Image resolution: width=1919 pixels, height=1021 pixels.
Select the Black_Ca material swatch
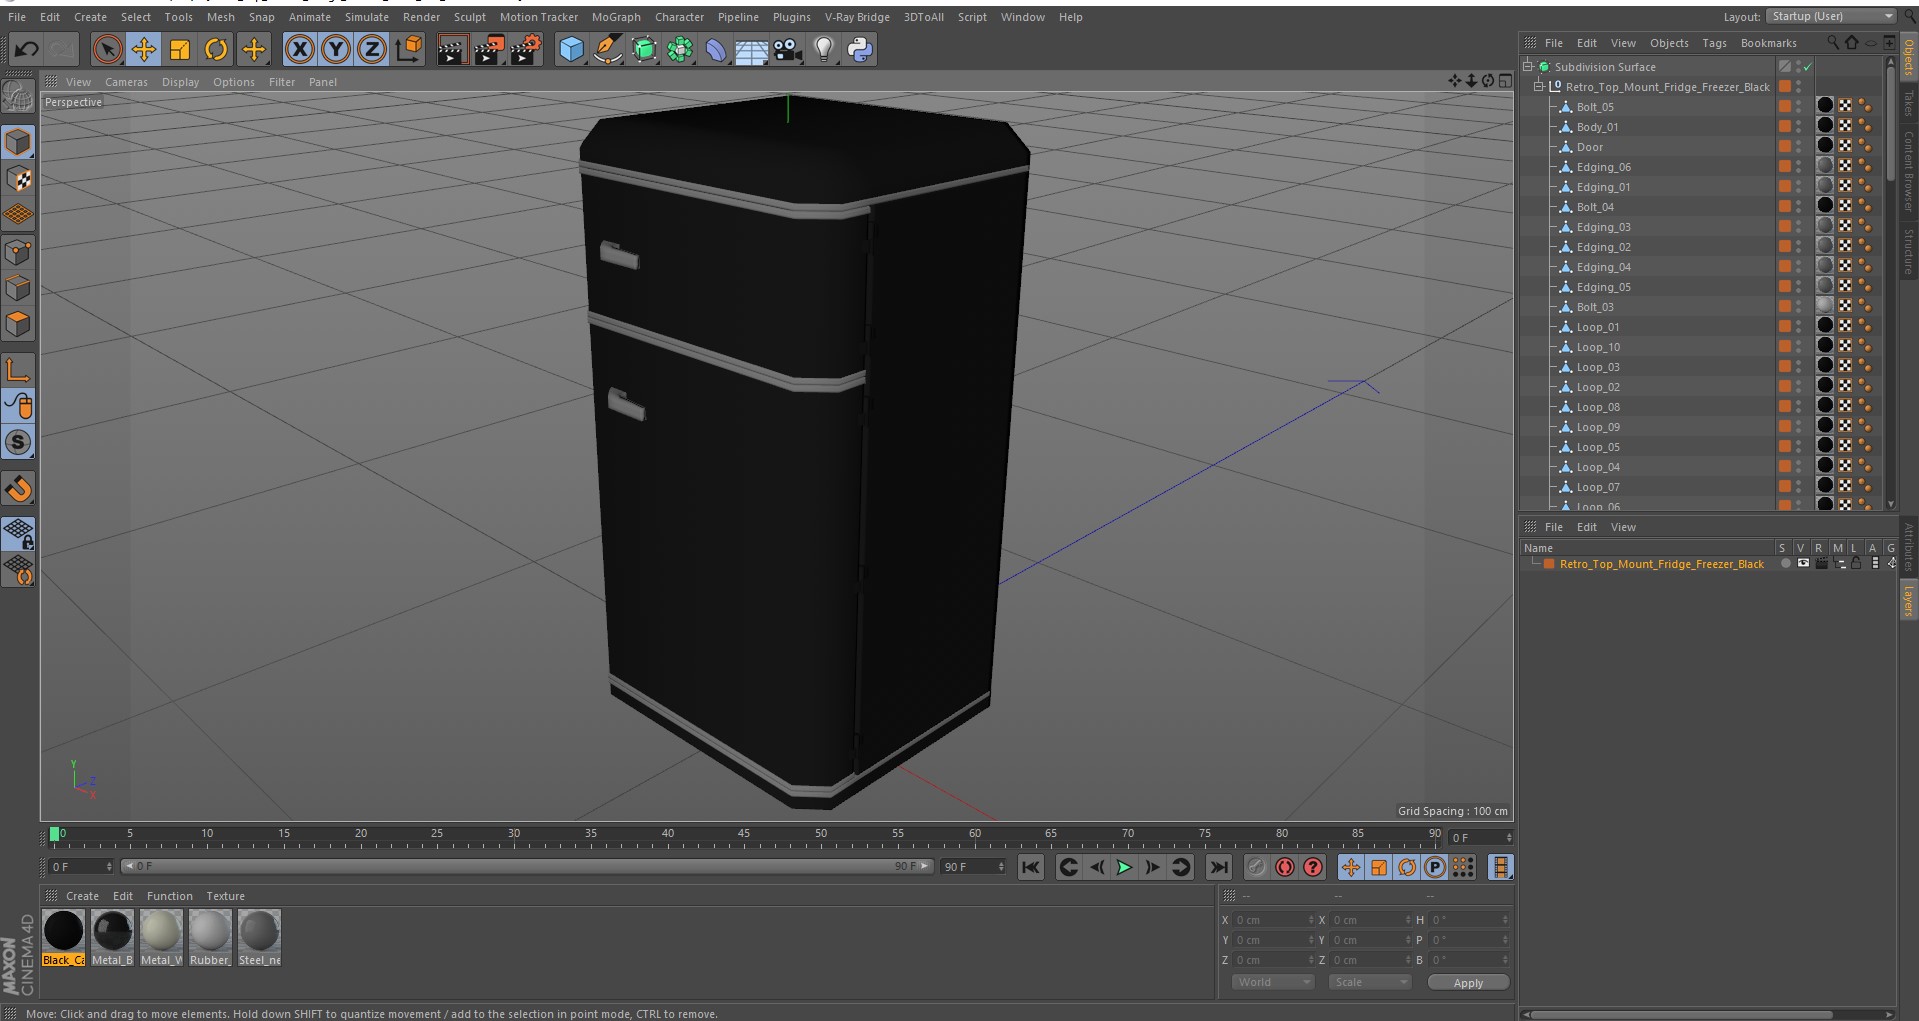[x=63, y=938]
